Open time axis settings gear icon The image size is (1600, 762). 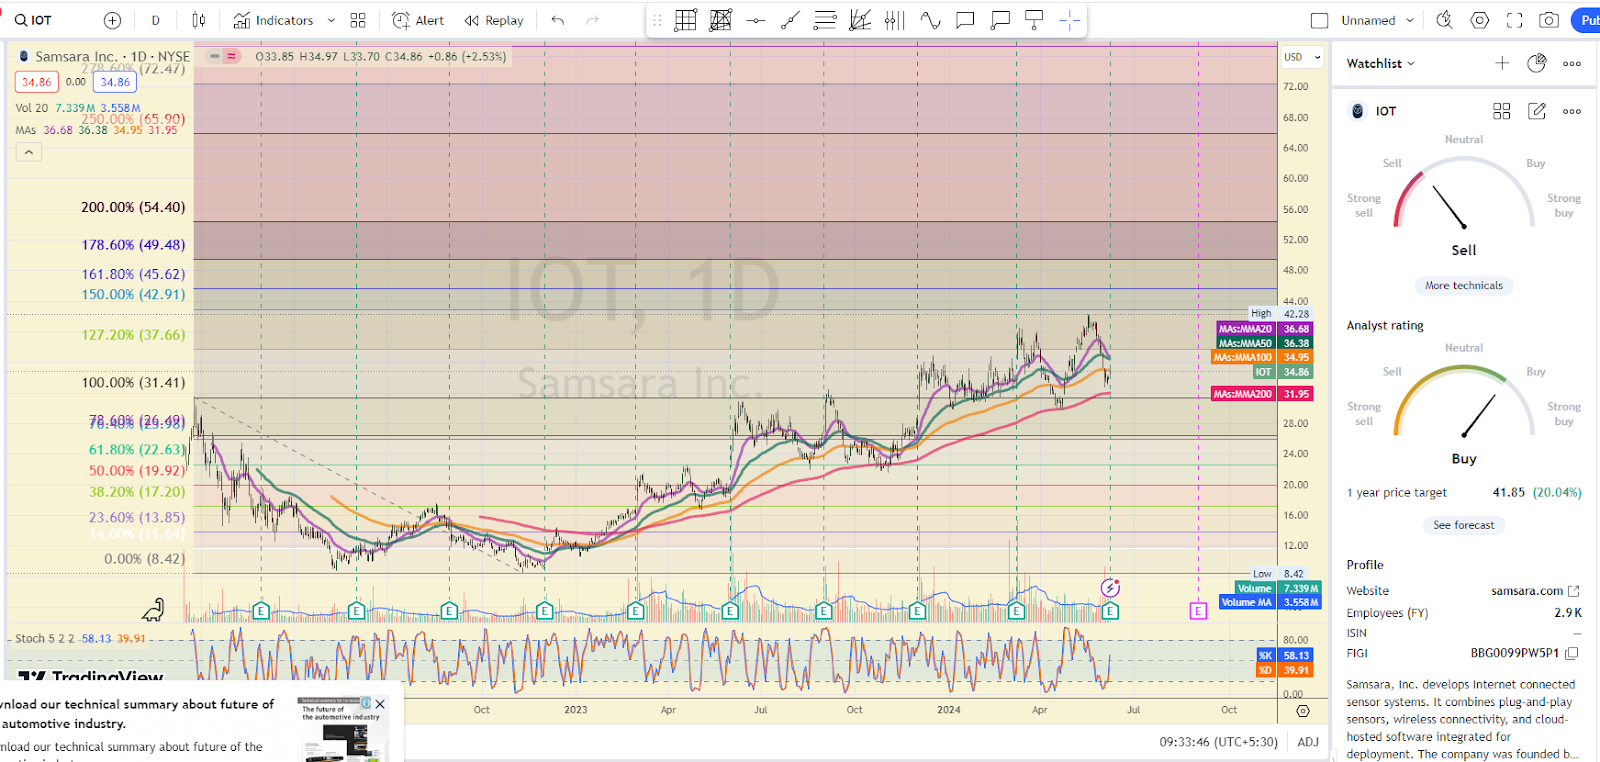(x=1303, y=711)
